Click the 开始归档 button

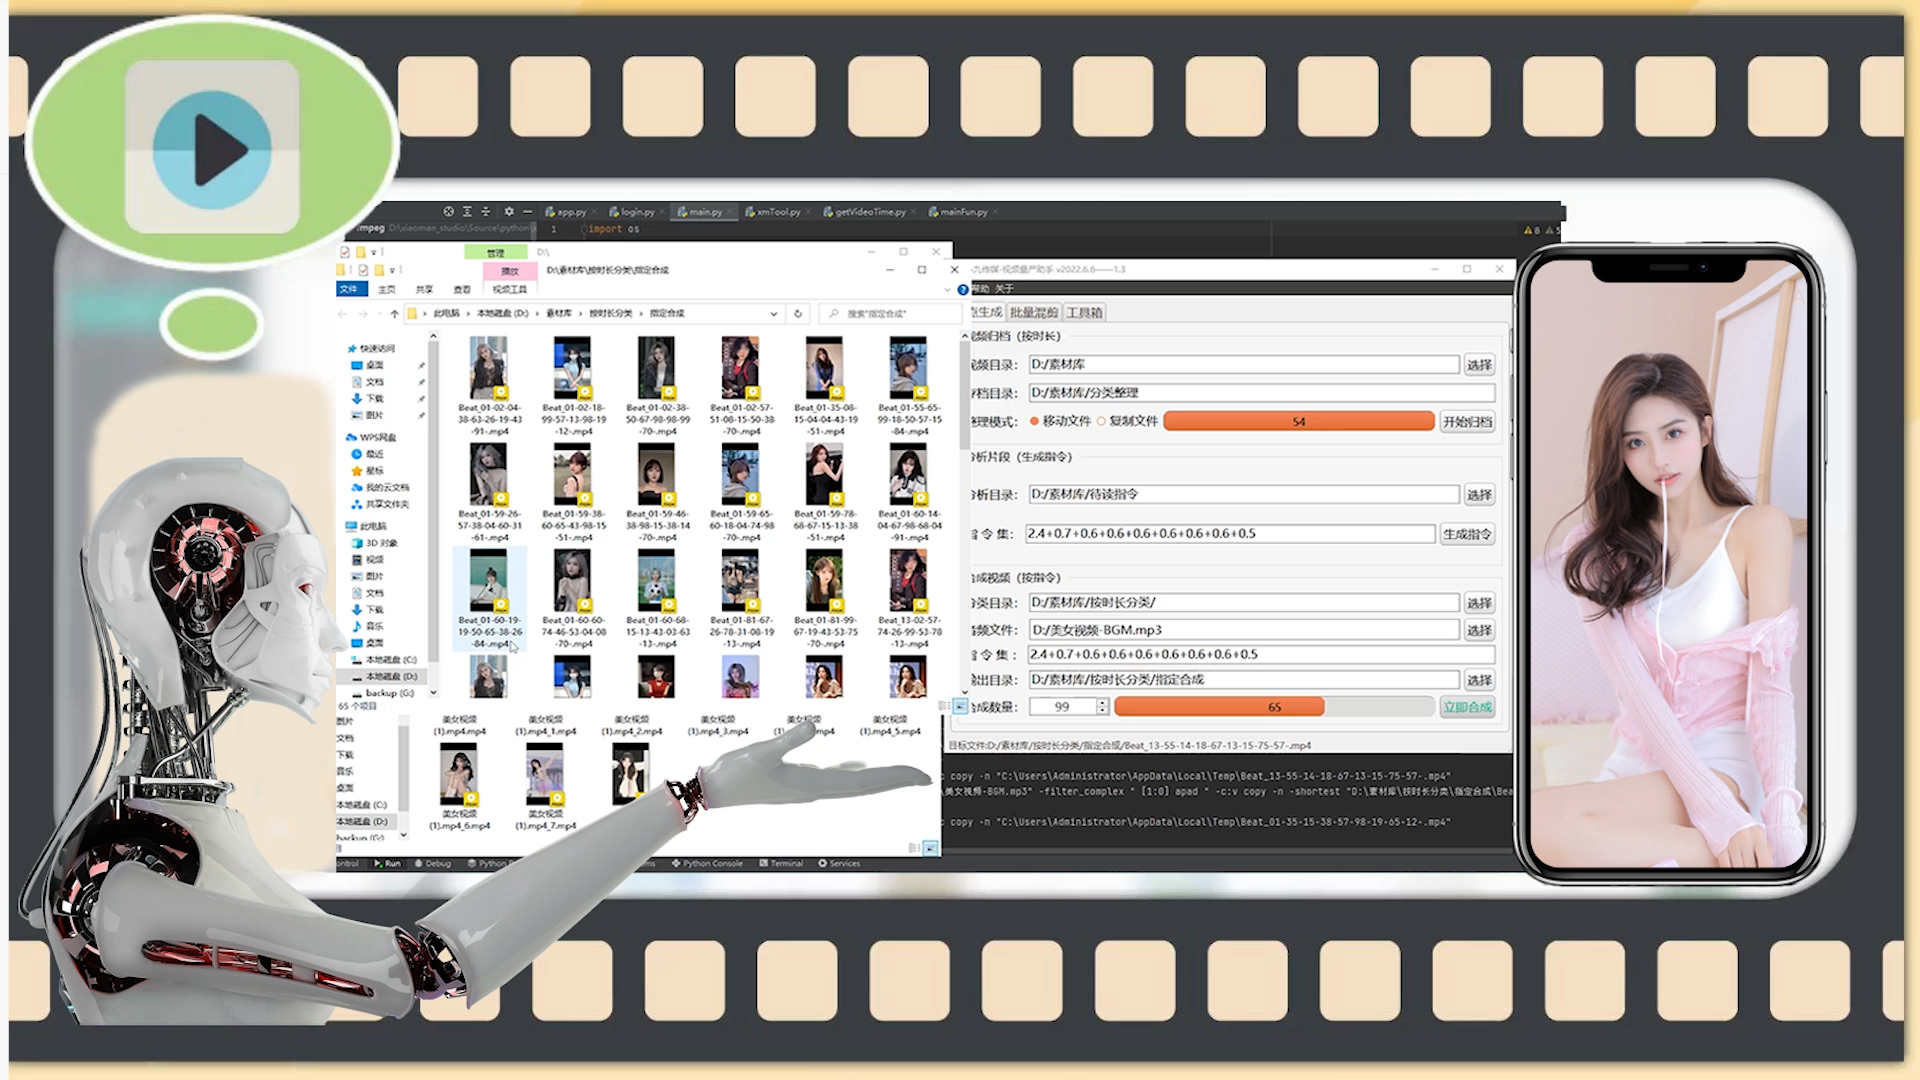[1467, 422]
